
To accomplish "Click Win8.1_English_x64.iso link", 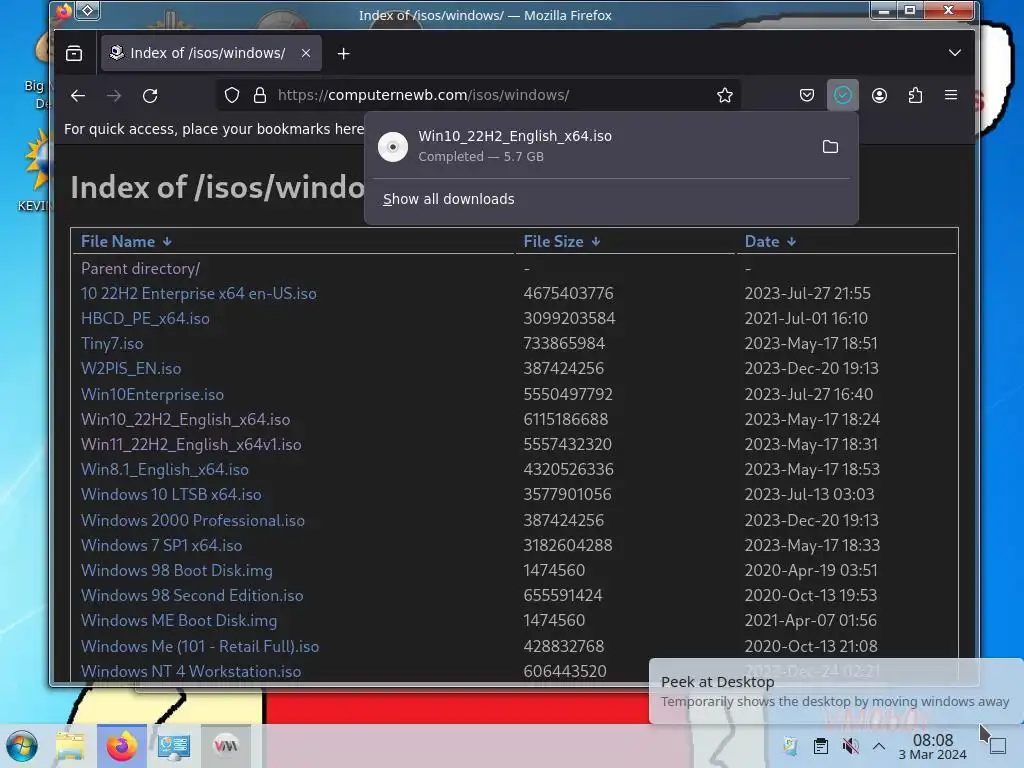I will click(165, 470).
